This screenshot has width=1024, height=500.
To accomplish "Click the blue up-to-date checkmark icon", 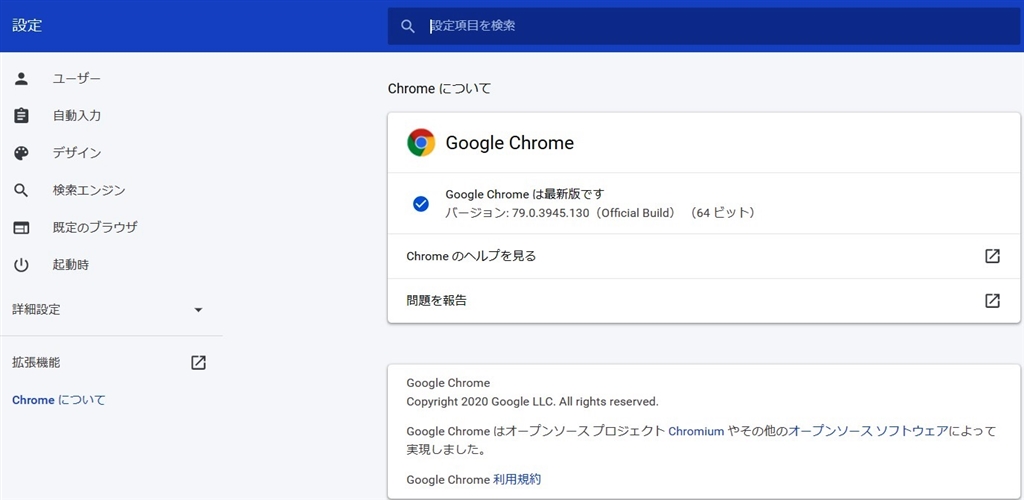I will pyautogui.click(x=421, y=204).
